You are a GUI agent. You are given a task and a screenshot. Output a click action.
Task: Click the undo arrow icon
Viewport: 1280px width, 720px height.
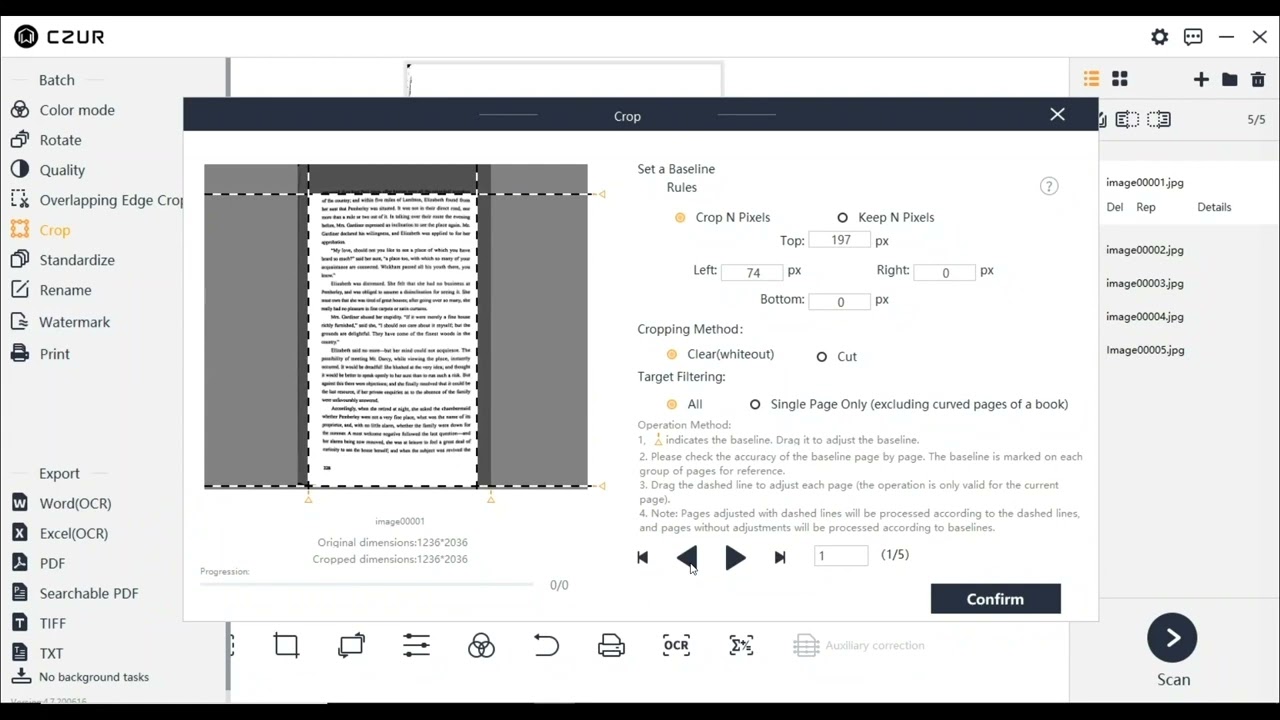coord(546,646)
